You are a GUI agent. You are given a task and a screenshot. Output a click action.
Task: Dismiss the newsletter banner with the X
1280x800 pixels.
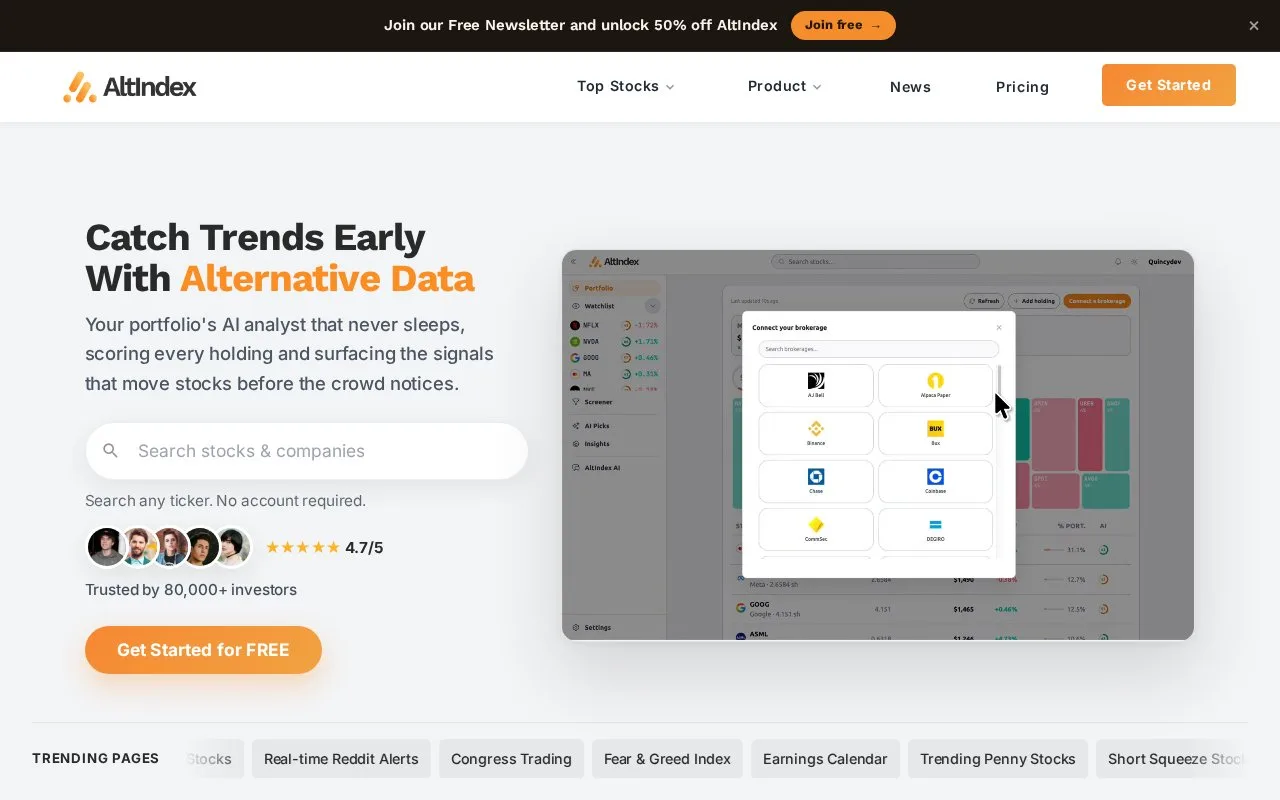1253,26
